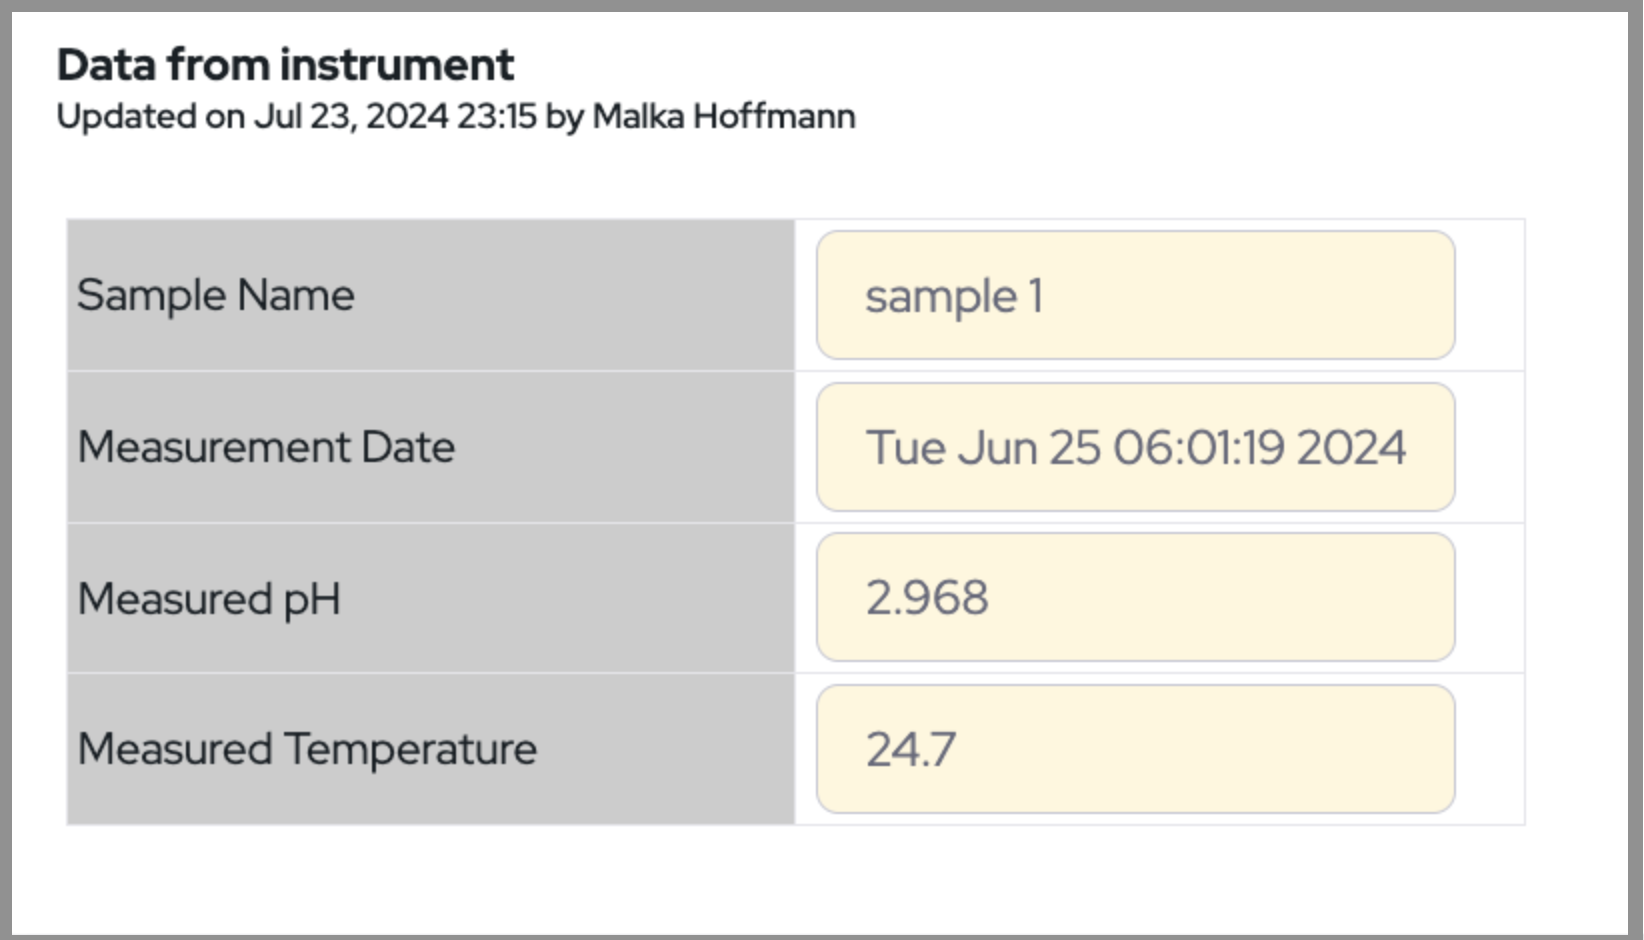Select the "Measured Temperature" row label

pyautogui.click(x=307, y=749)
